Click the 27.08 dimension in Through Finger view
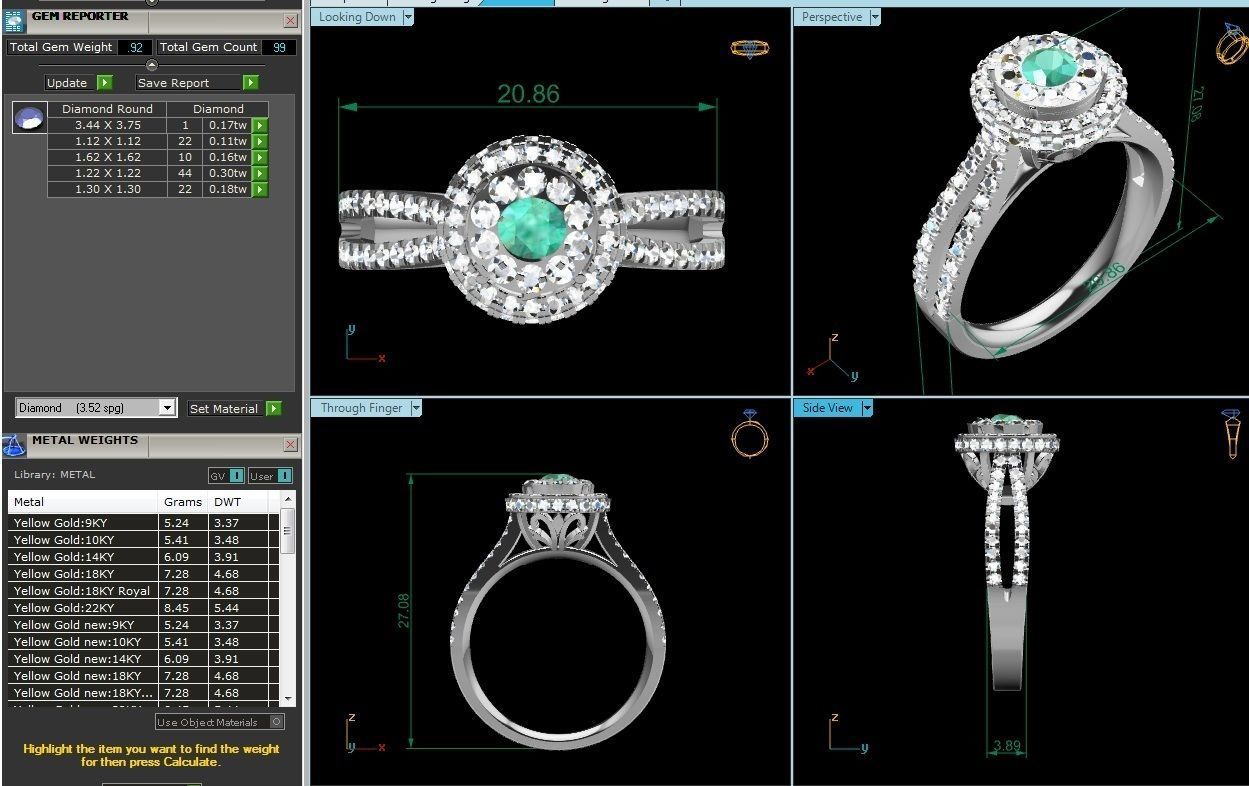Screen dimensions: 1249x786 click(x=404, y=610)
